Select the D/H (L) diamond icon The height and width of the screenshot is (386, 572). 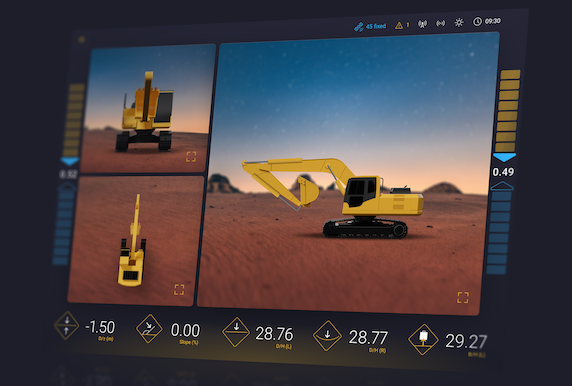[236, 332]
